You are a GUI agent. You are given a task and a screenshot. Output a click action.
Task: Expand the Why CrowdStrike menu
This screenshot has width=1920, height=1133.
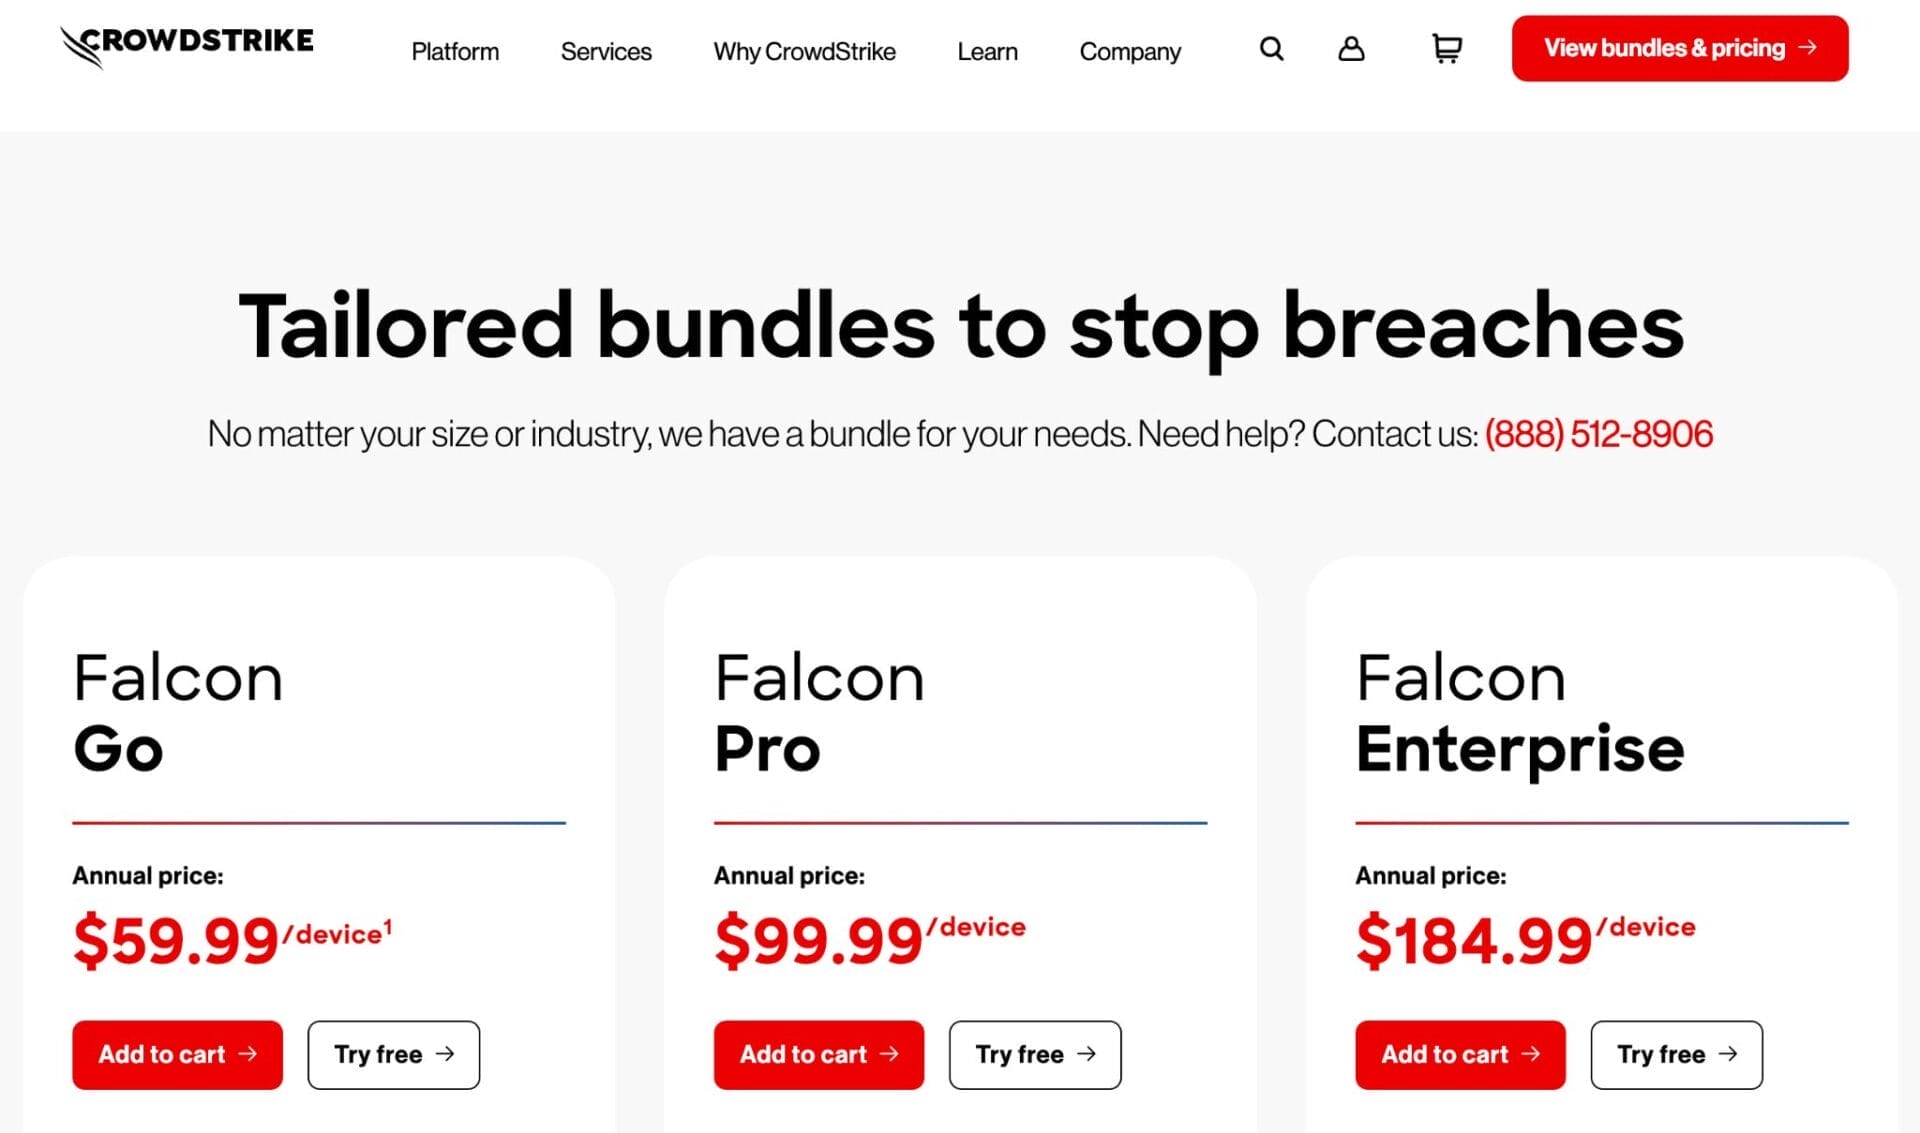[x=804, y=51]
